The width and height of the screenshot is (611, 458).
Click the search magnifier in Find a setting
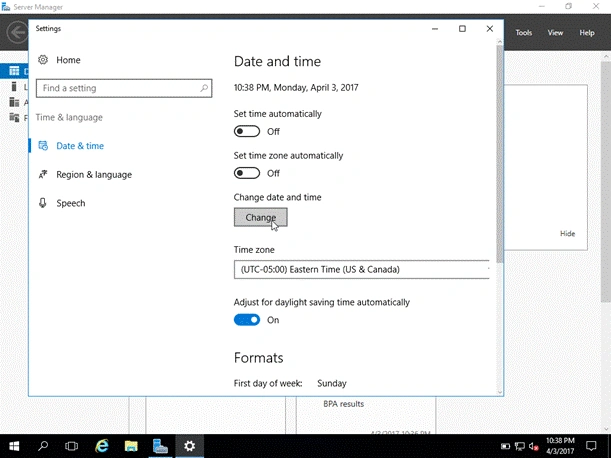point(204,88)
